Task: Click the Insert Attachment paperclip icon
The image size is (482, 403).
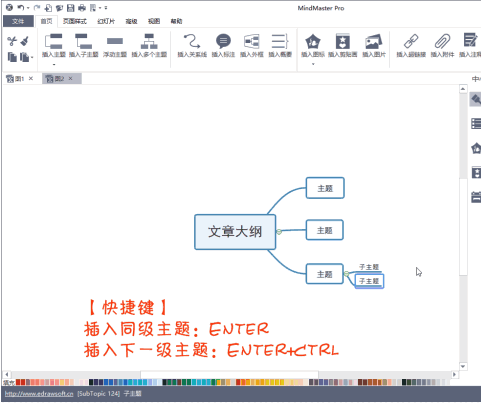Action: pos(442,41)
